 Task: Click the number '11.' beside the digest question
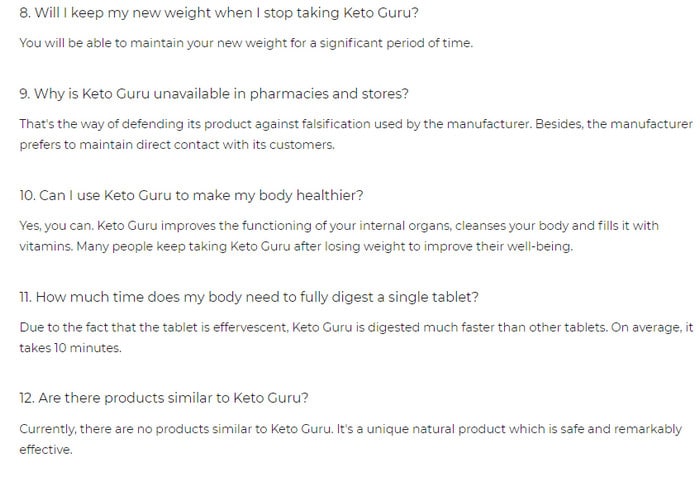(x=25, y=297)
